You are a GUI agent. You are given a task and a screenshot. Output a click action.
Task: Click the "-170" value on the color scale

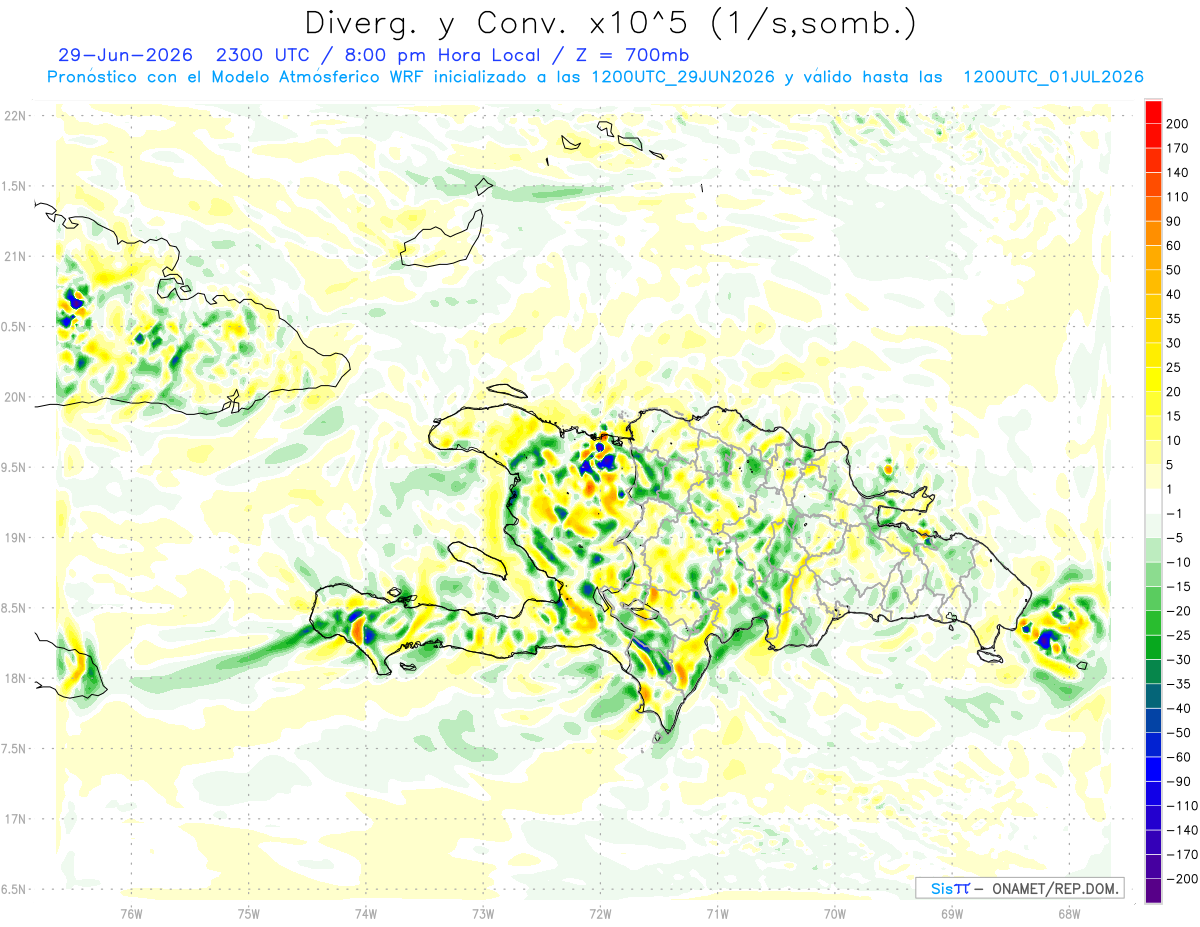[x=1184, y=854]
